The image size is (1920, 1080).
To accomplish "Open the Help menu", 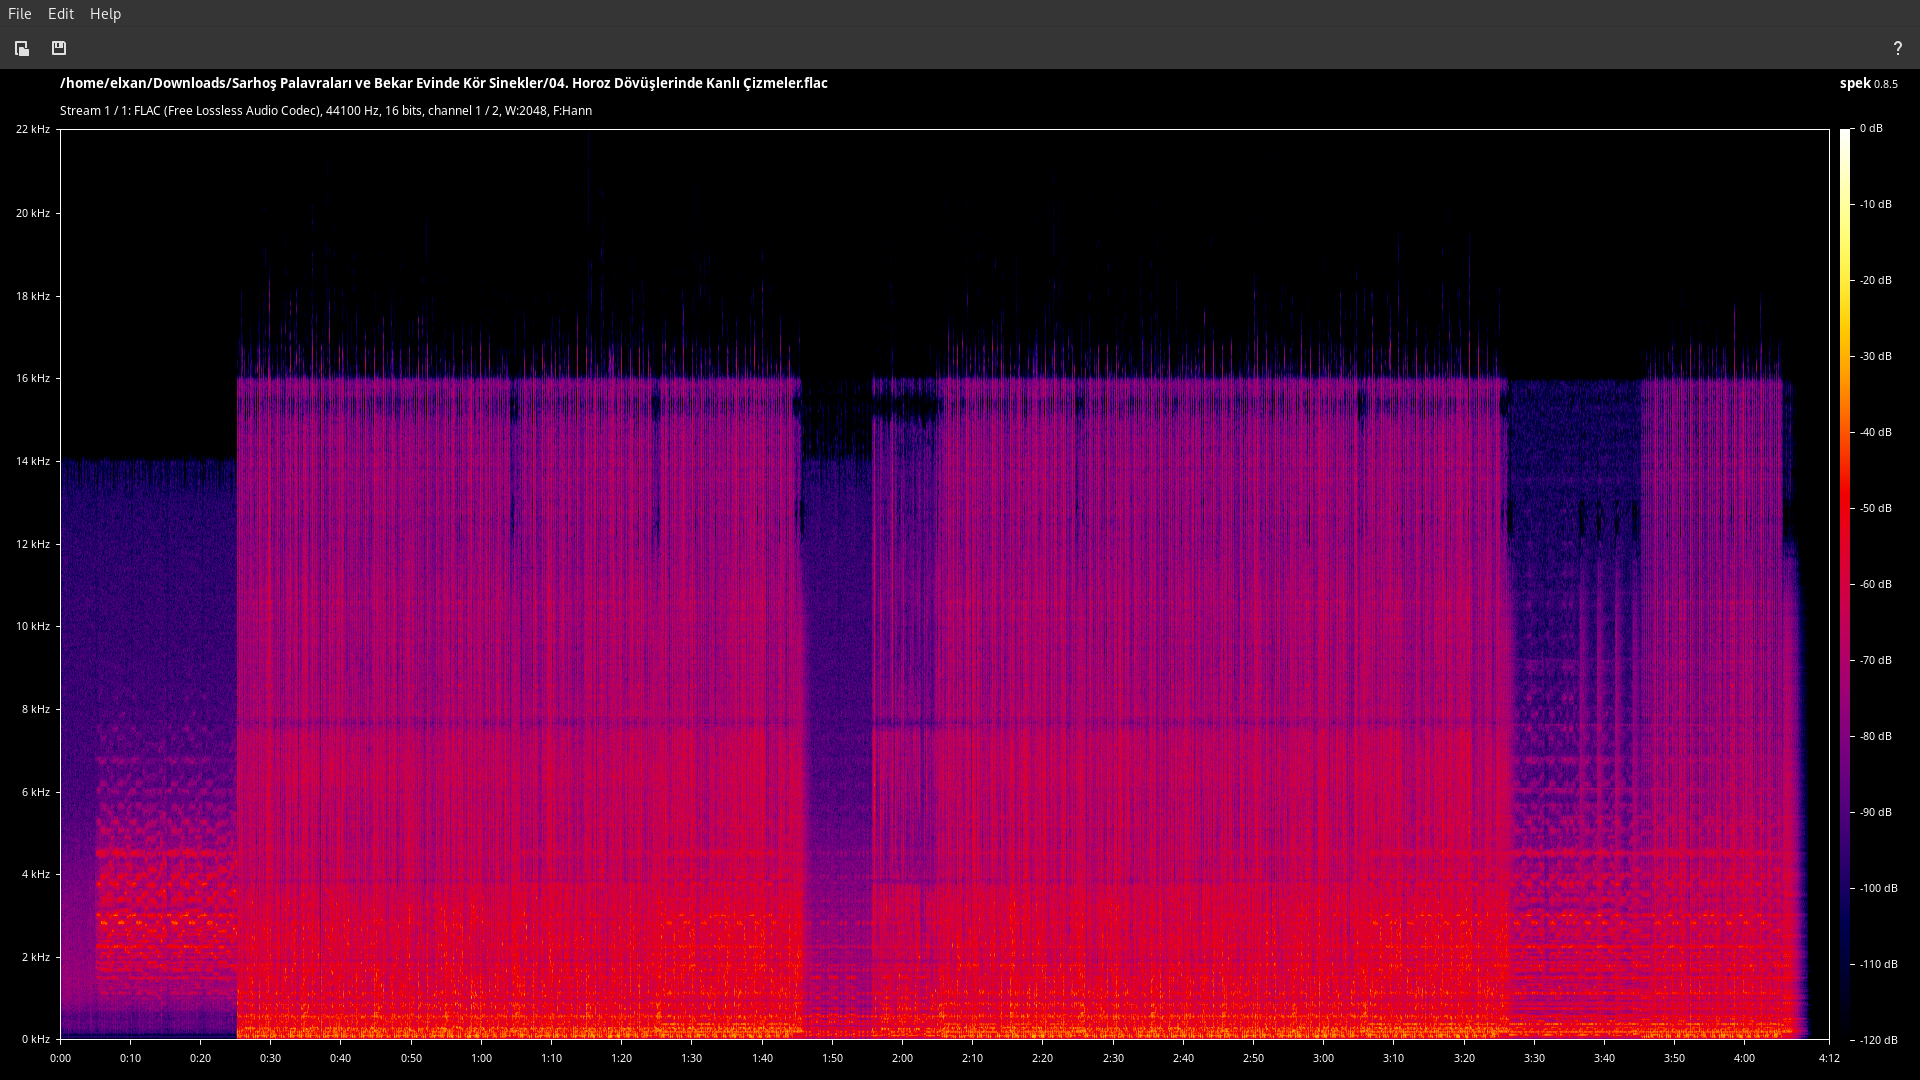I will point(105,14).
